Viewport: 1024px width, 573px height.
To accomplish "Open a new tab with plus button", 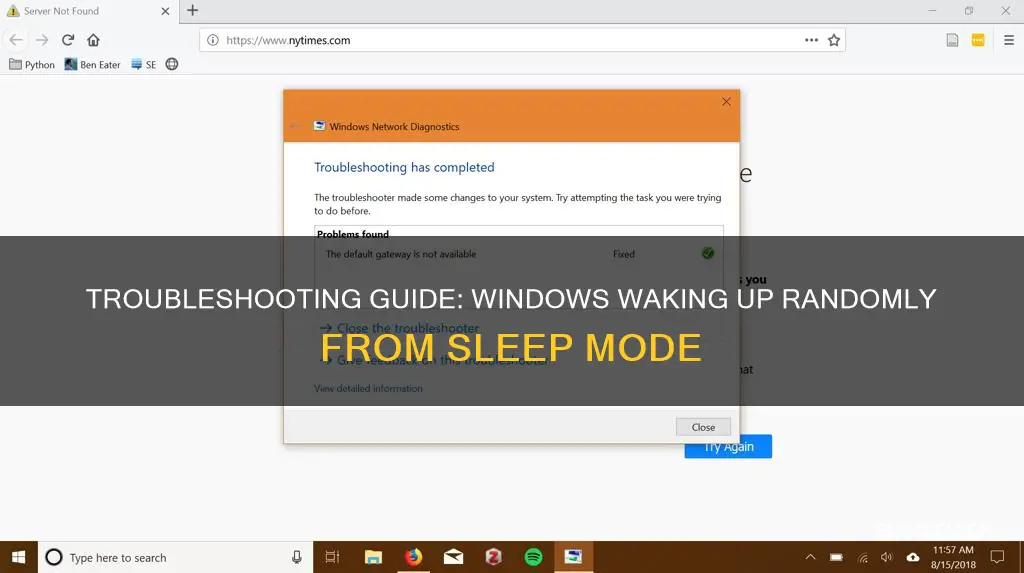I will point(192,10).
